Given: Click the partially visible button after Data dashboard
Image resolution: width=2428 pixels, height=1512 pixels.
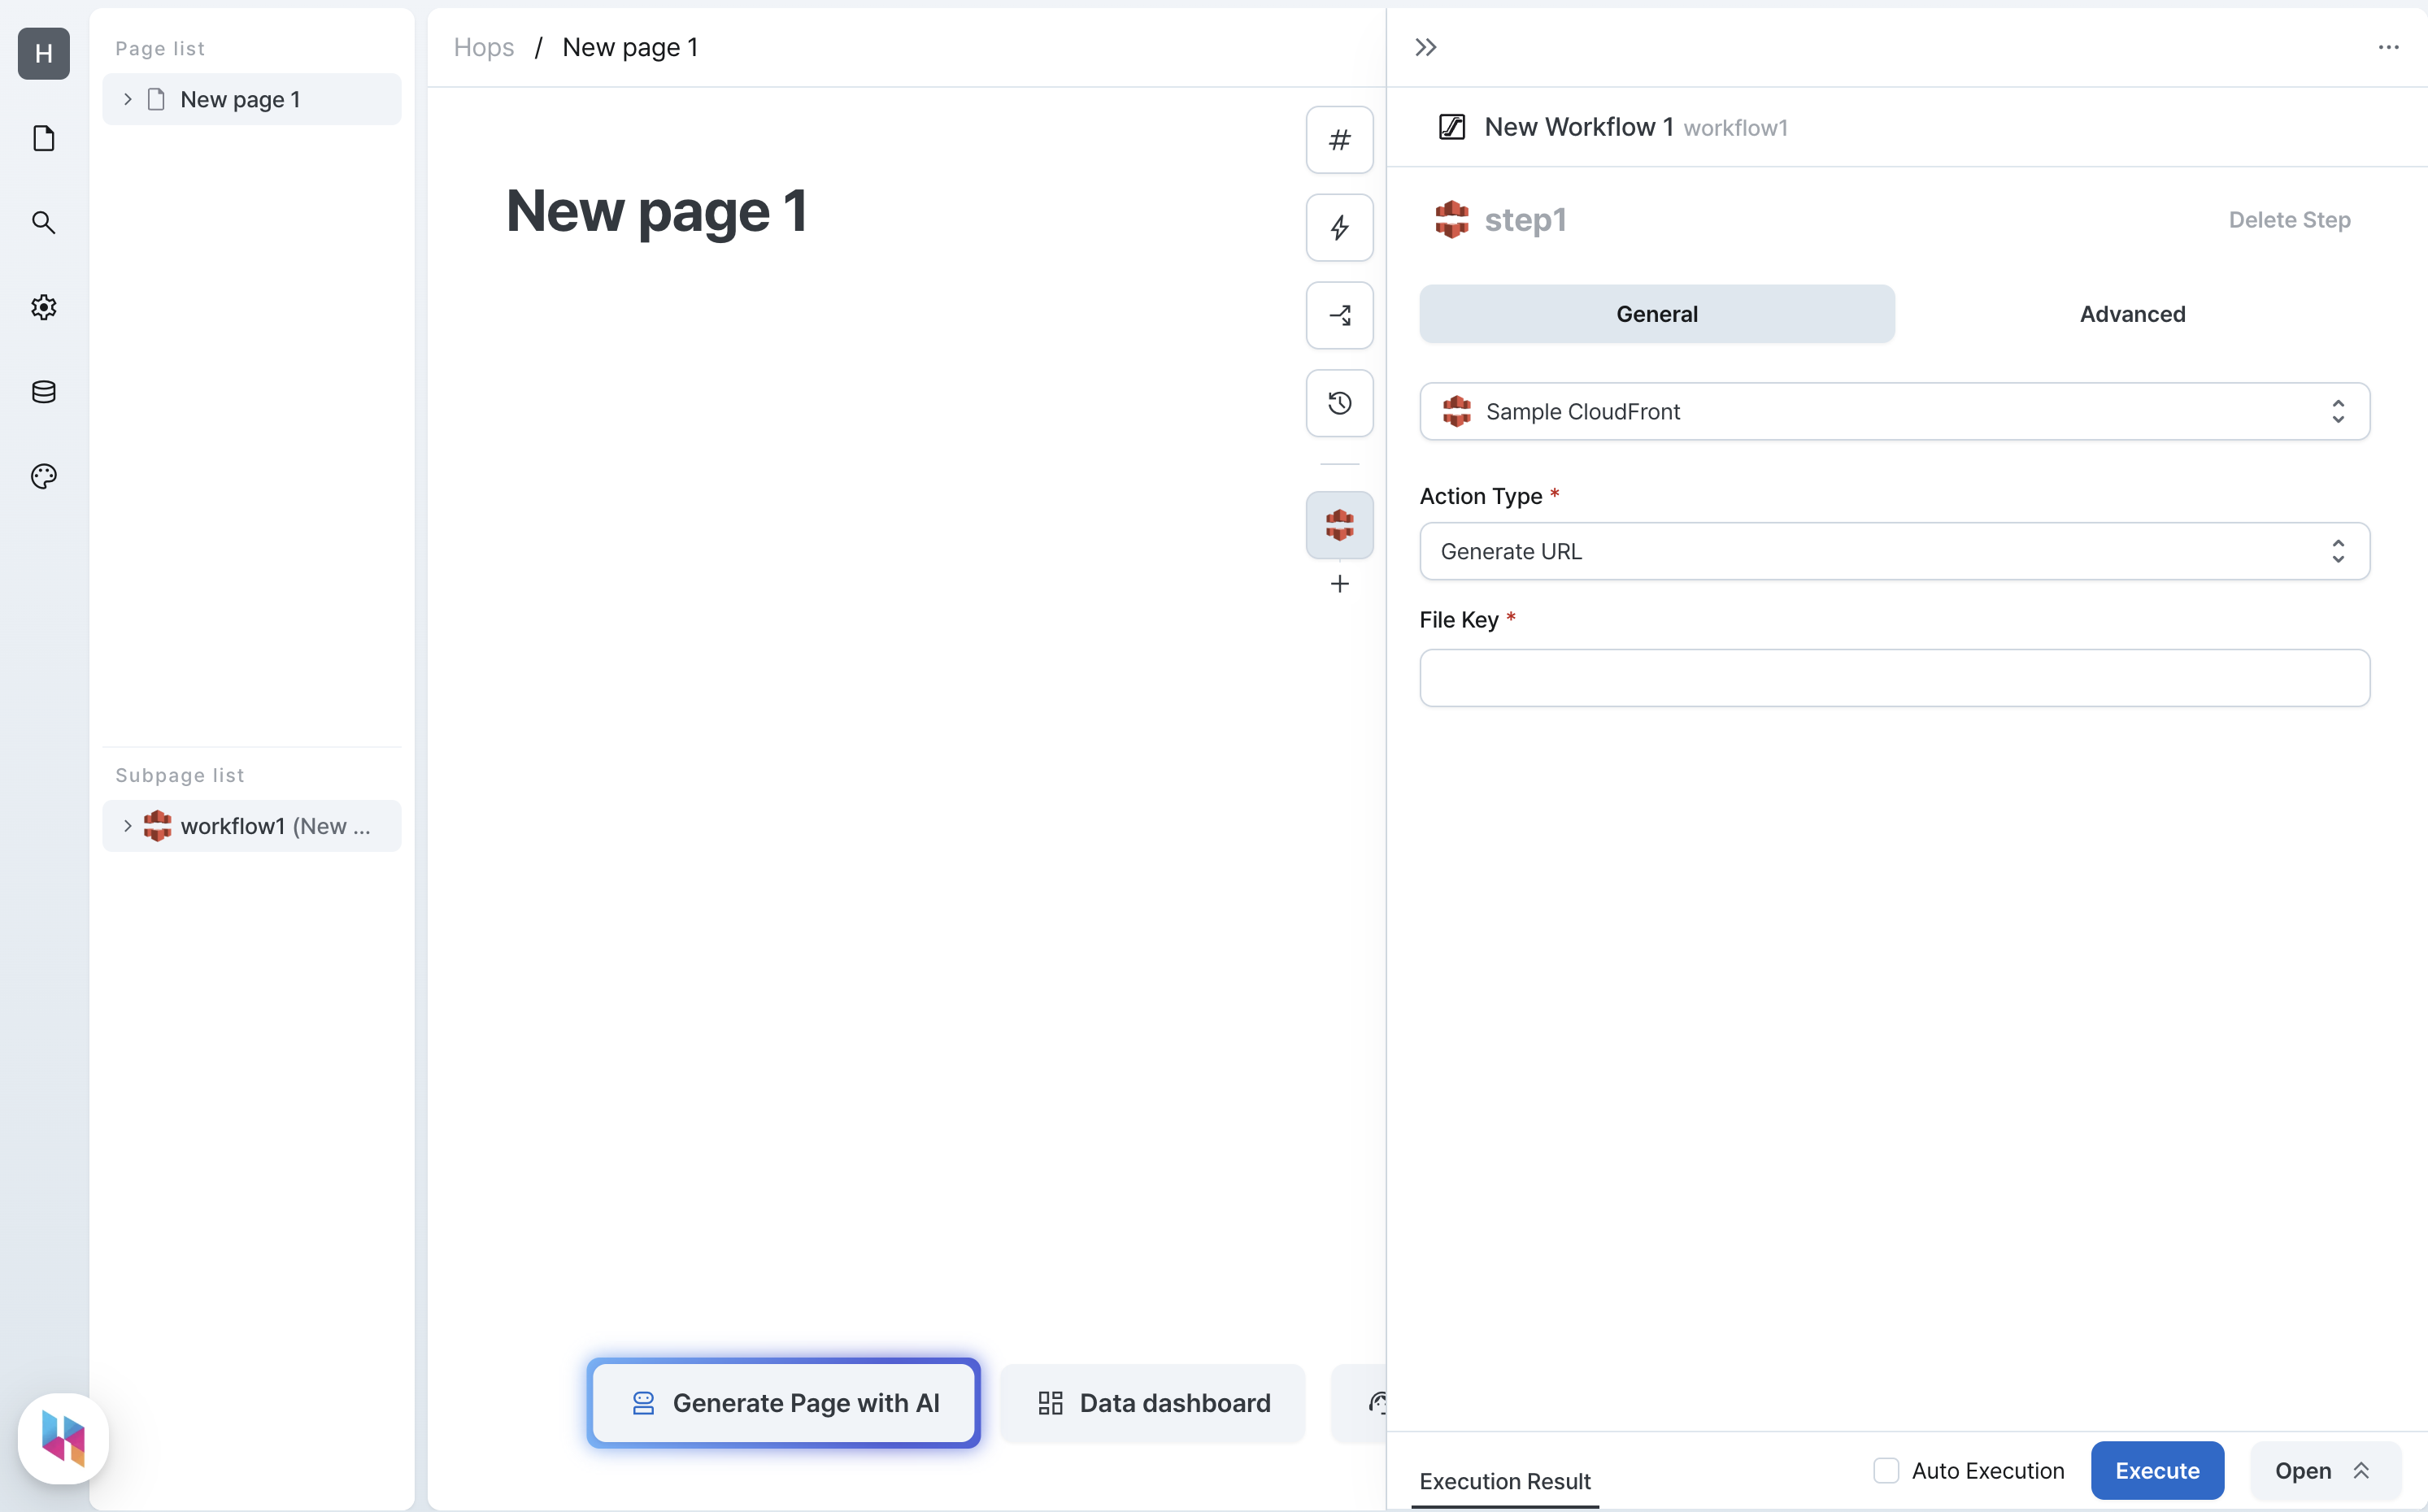Looking at the screenshot, I should click(x=1358, y=1402).
